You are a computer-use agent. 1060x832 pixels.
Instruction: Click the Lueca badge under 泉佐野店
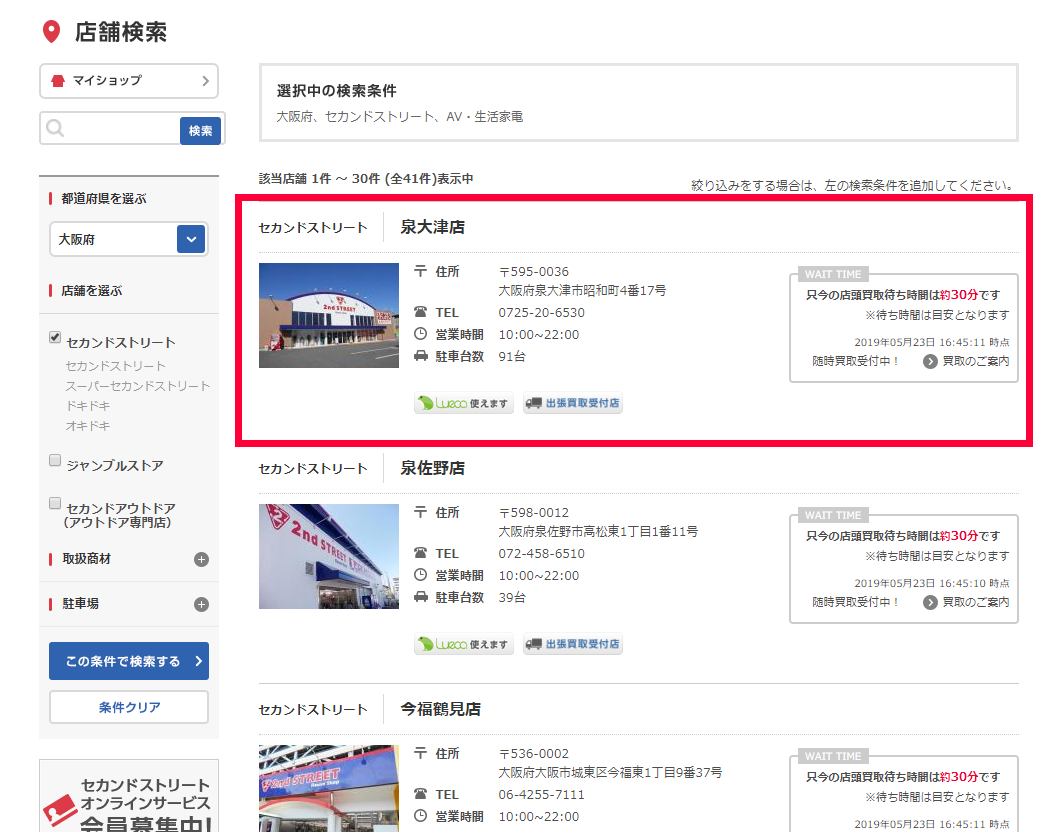(464, 645)
